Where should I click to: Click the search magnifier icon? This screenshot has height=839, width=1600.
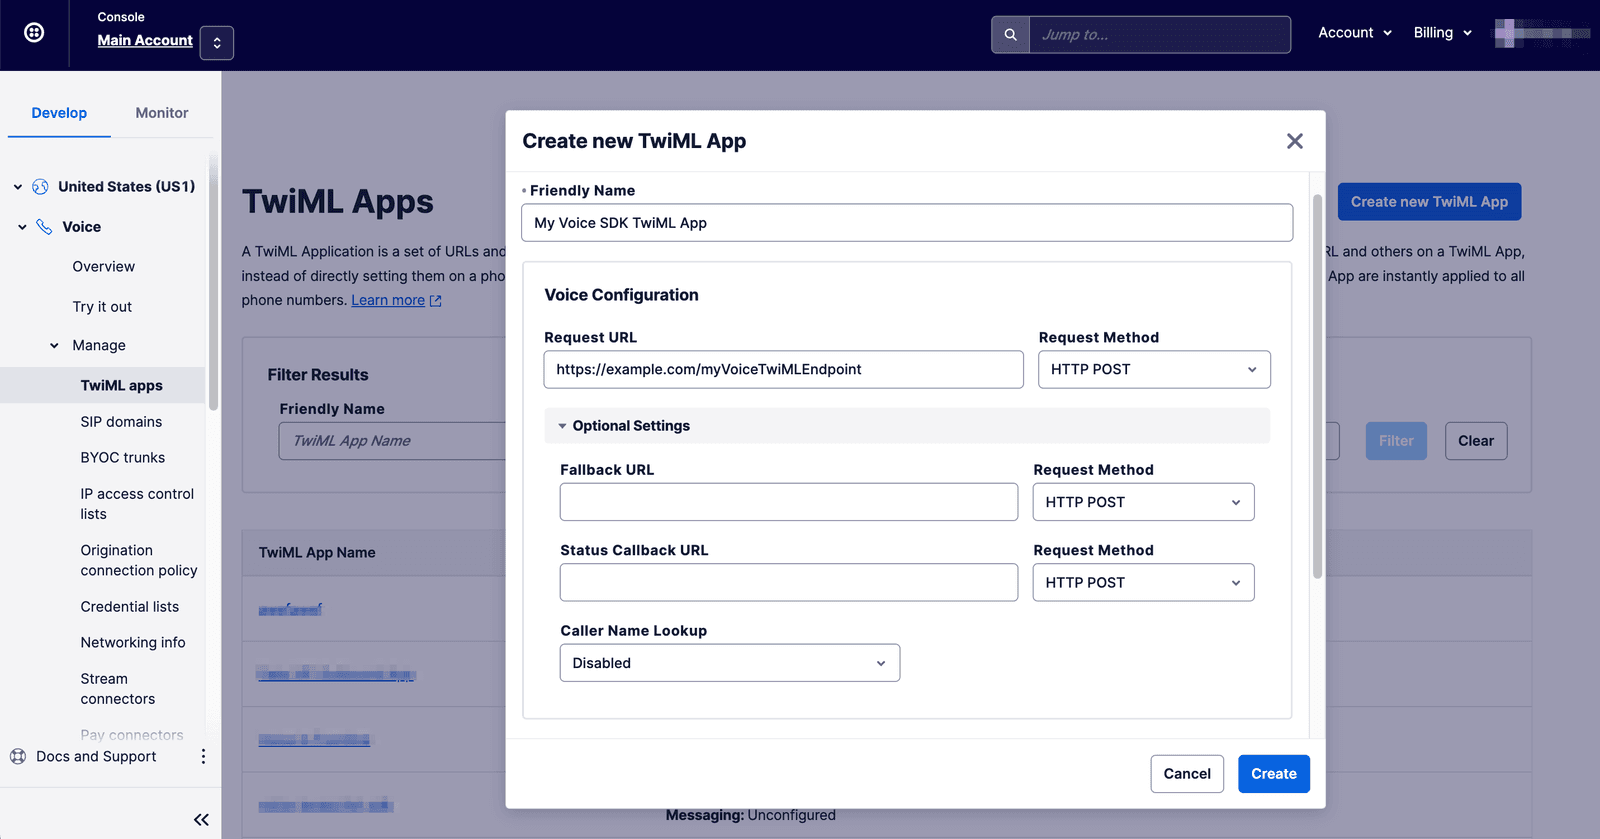click(x=1010, y=35)
